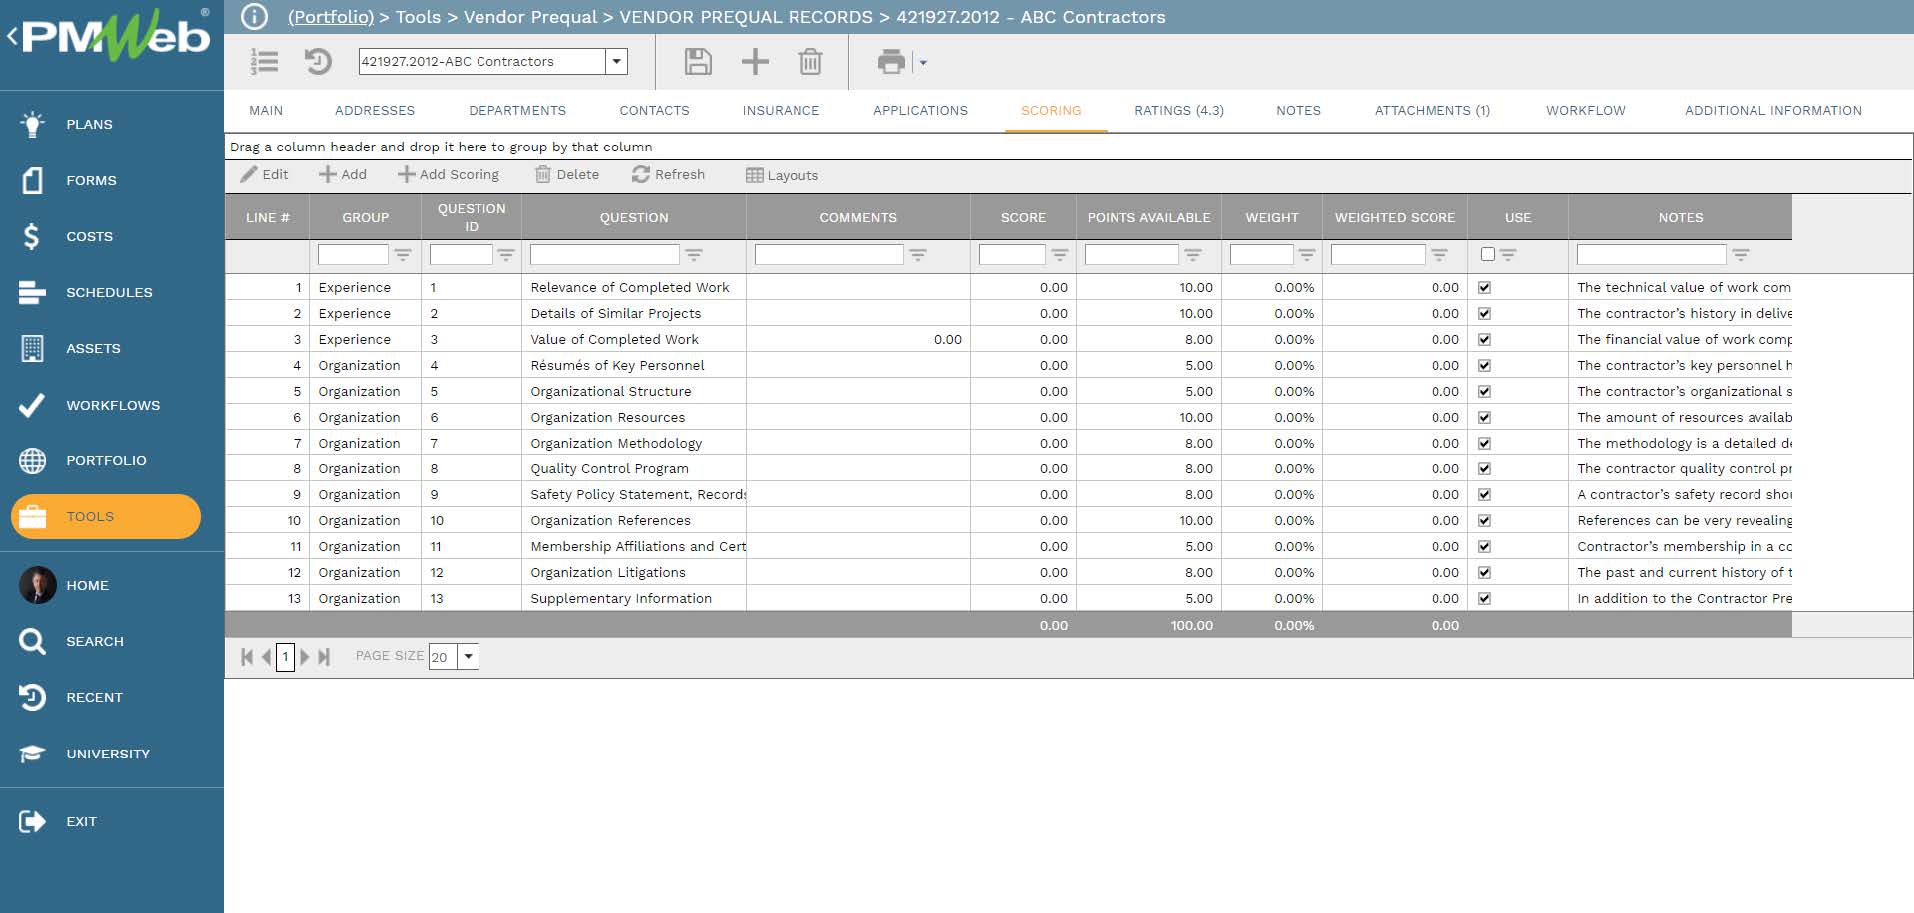Click the Save record floppy disk icon
1914x913 pixels.
[698, 62]
